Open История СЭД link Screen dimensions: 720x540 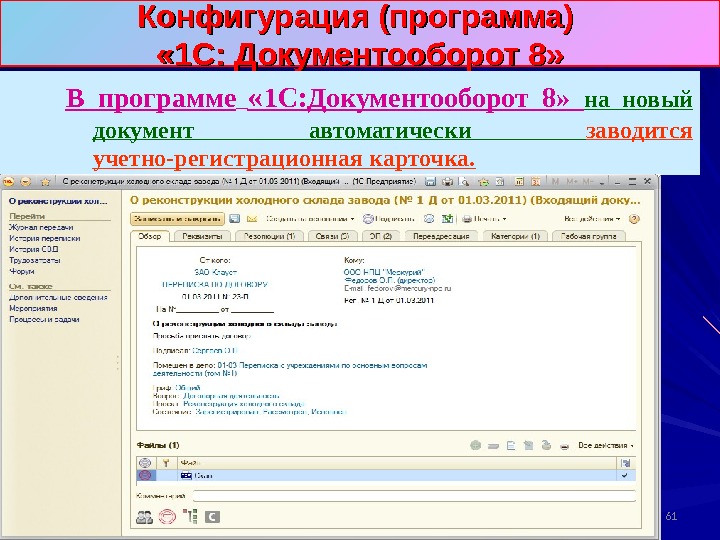point(34,249)
